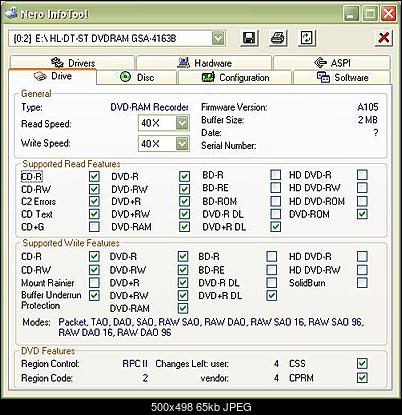Image resolution: width=402 pixels, height=415 pixels.
Task: Toggle CPRM checkbox in DVD Features
Action: [x=362, y=378]
